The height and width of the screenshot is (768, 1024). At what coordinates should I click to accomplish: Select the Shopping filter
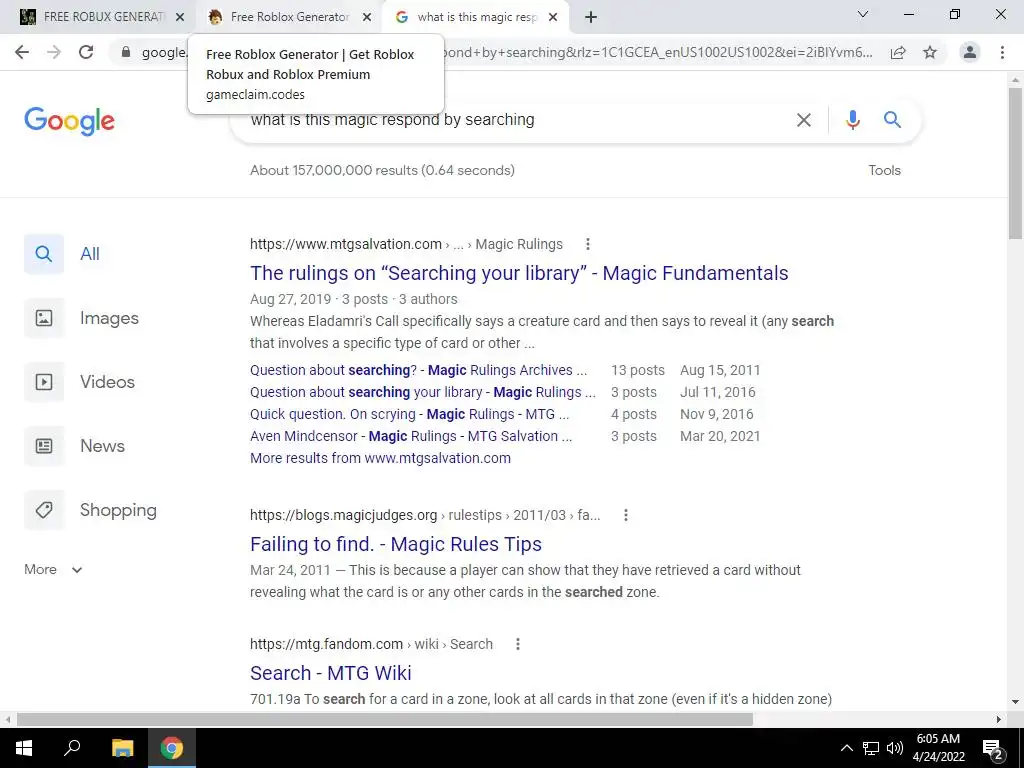[91, 510]
